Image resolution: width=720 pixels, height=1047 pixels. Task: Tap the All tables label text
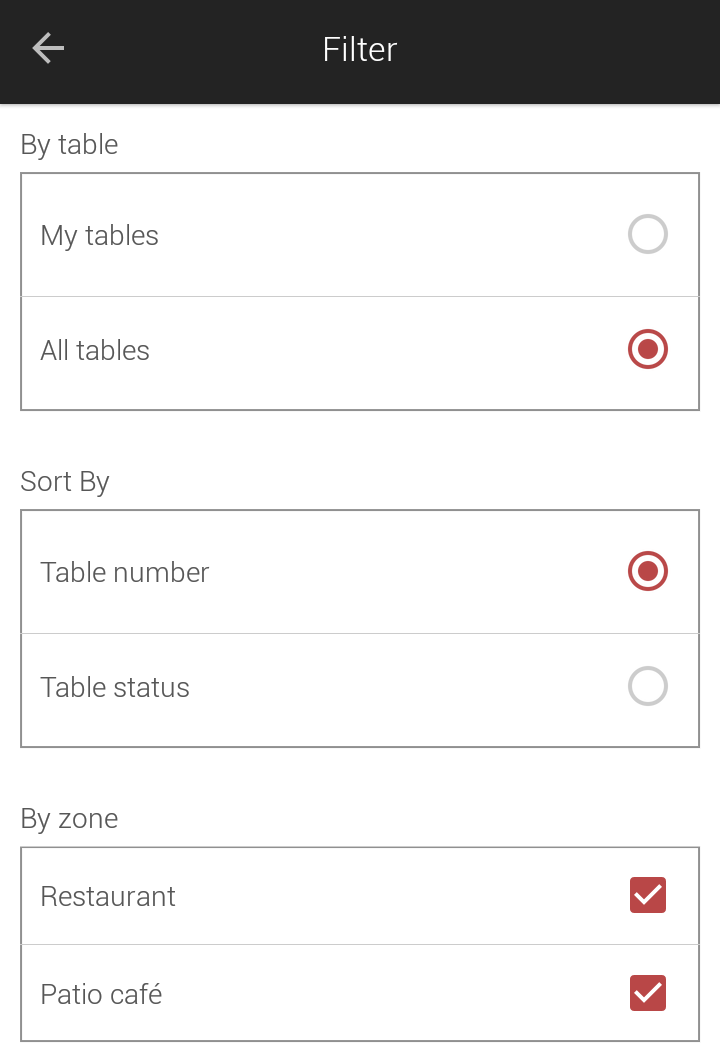click(95, 351)
